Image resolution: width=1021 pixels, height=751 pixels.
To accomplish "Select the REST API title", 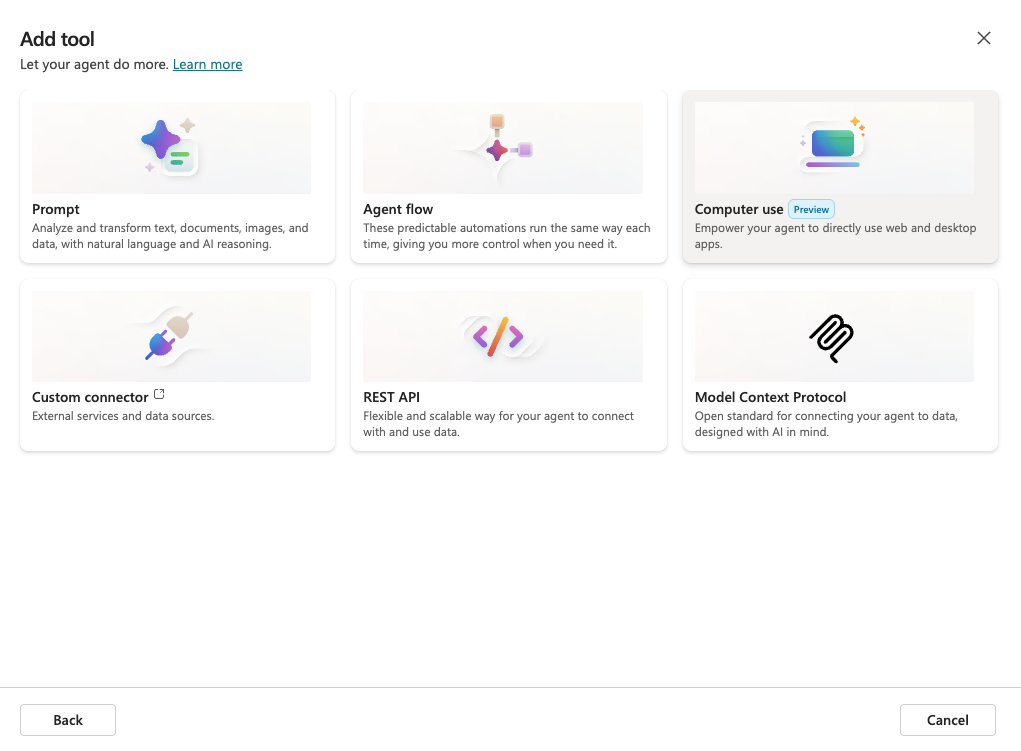I will tap(391, 397).
